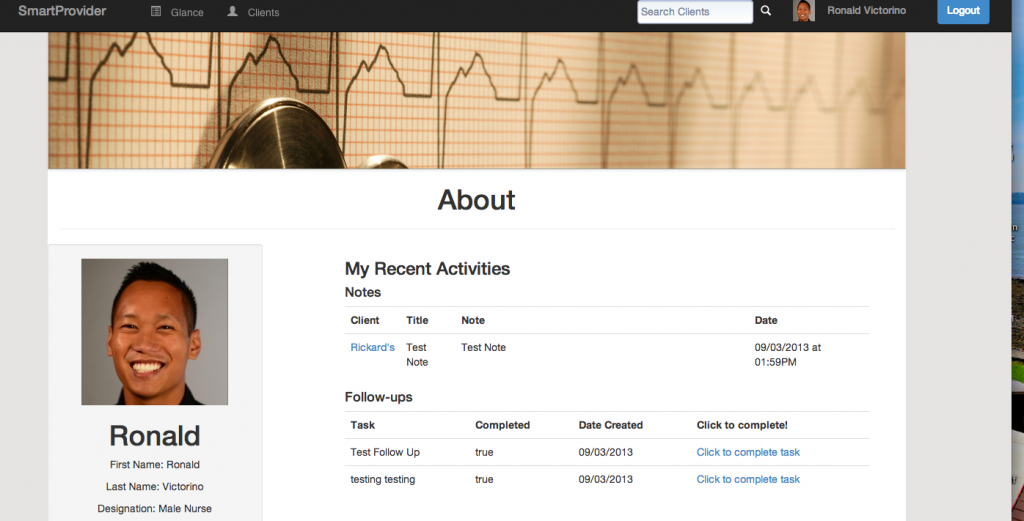Viewport: 1024px width, 521px height.
Task: Click the Glance list icon
Action: pyautogui.click(x=156, y=11)
